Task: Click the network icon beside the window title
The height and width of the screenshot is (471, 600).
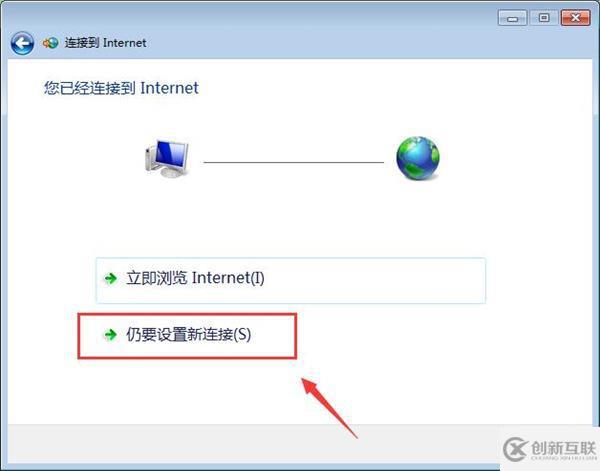Action: pos(51,43)
